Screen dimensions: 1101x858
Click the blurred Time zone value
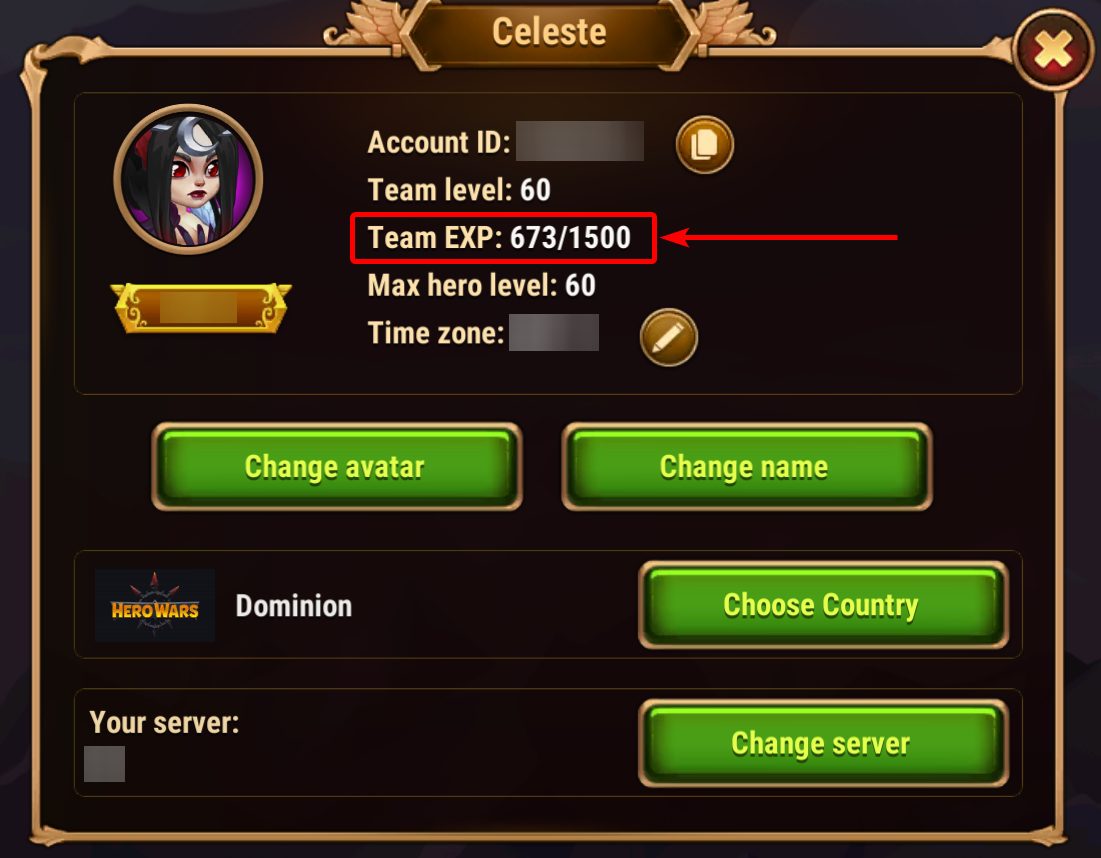(x=554, y=332)
